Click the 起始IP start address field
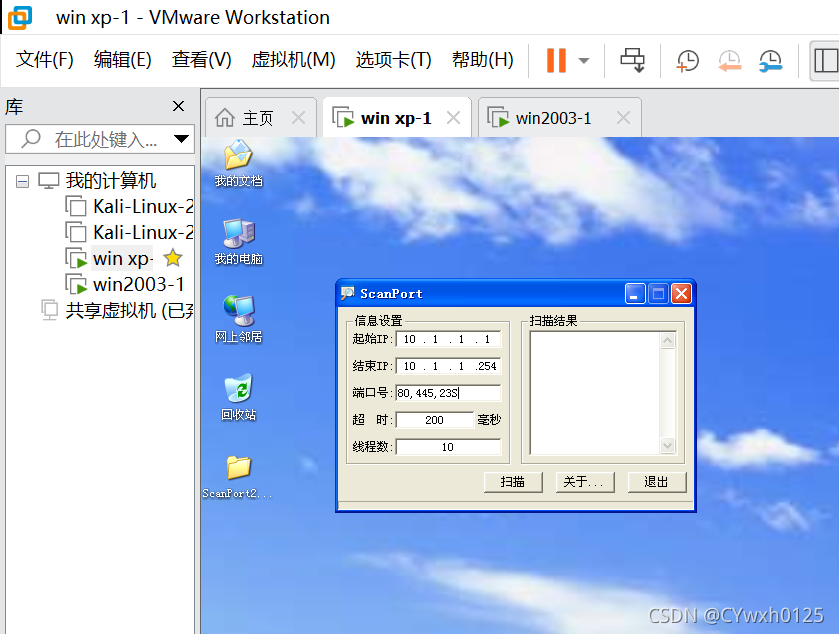 pyautogui.click(x=448, y=339)
